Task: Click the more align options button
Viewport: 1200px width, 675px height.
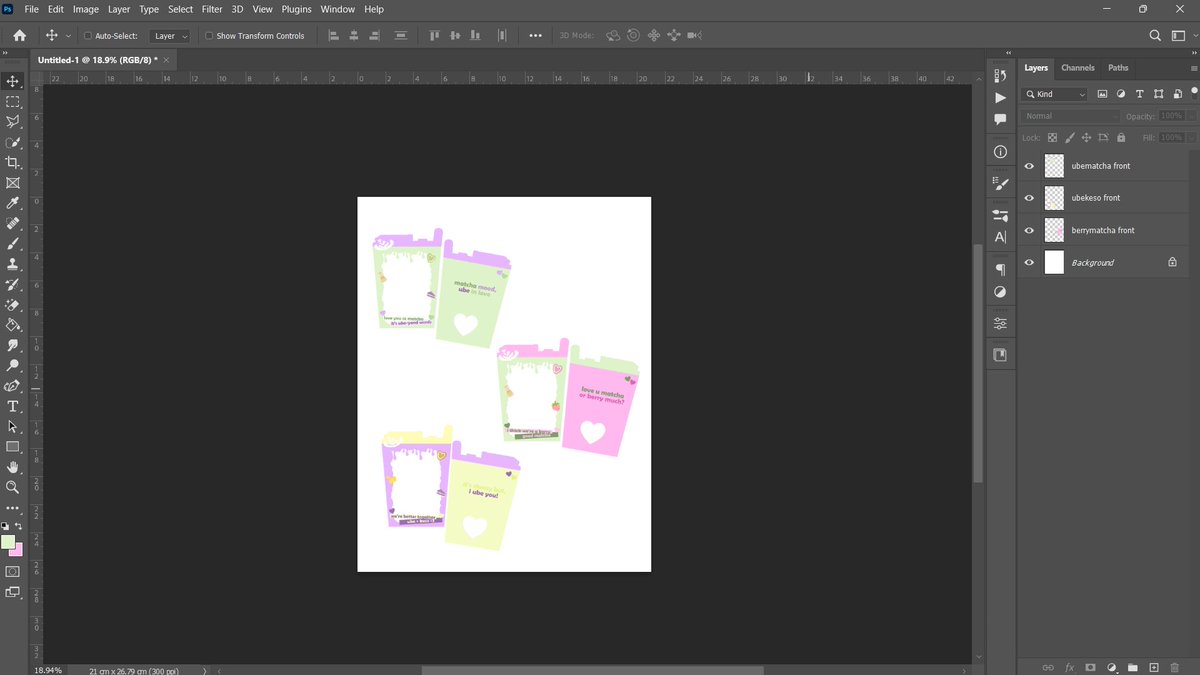Action: click(x=535, y=36)
